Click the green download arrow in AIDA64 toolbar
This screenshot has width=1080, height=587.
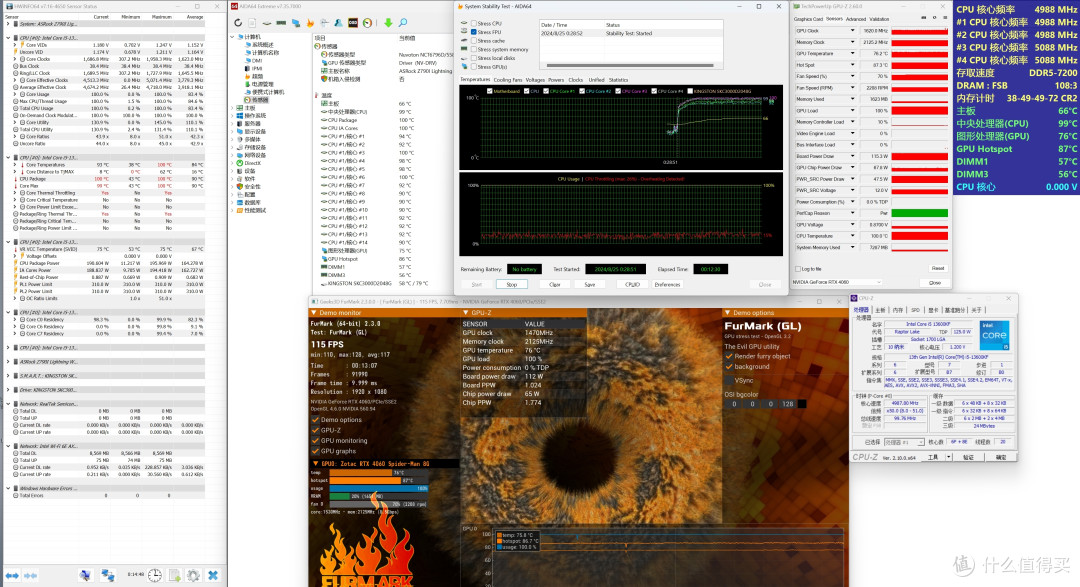click(x=388, y=23)
